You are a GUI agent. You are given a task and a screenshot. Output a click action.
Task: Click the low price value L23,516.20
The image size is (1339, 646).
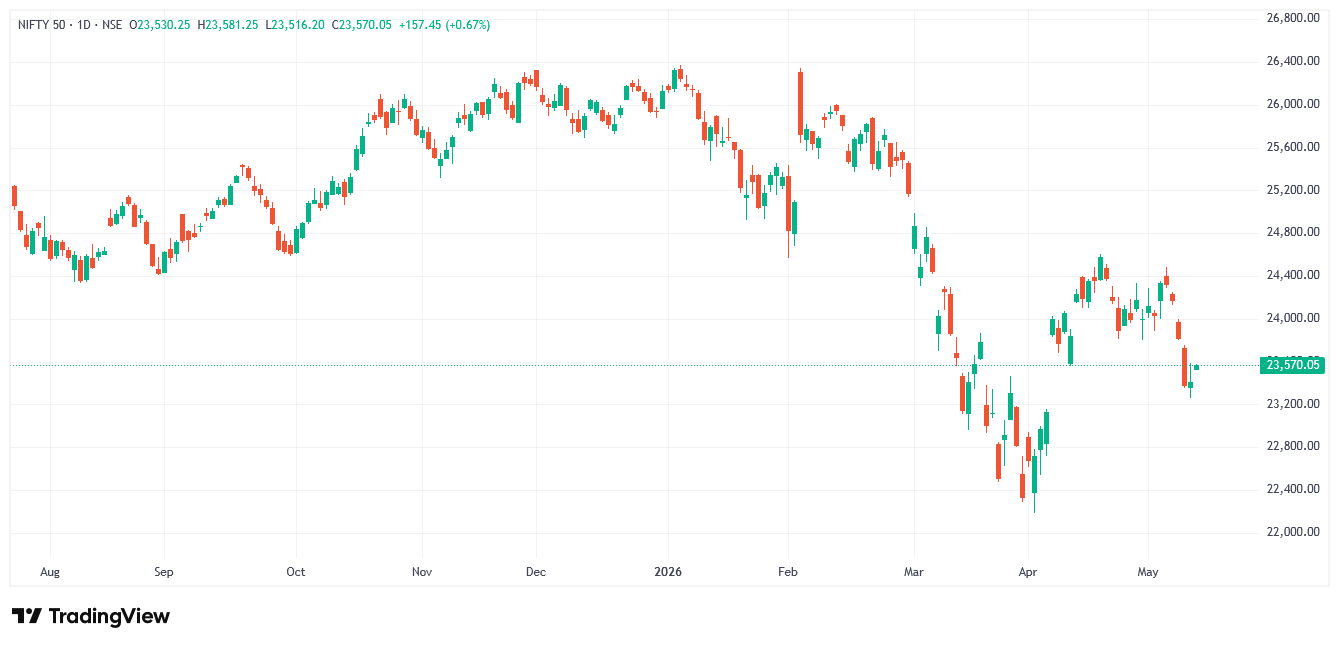295,25
